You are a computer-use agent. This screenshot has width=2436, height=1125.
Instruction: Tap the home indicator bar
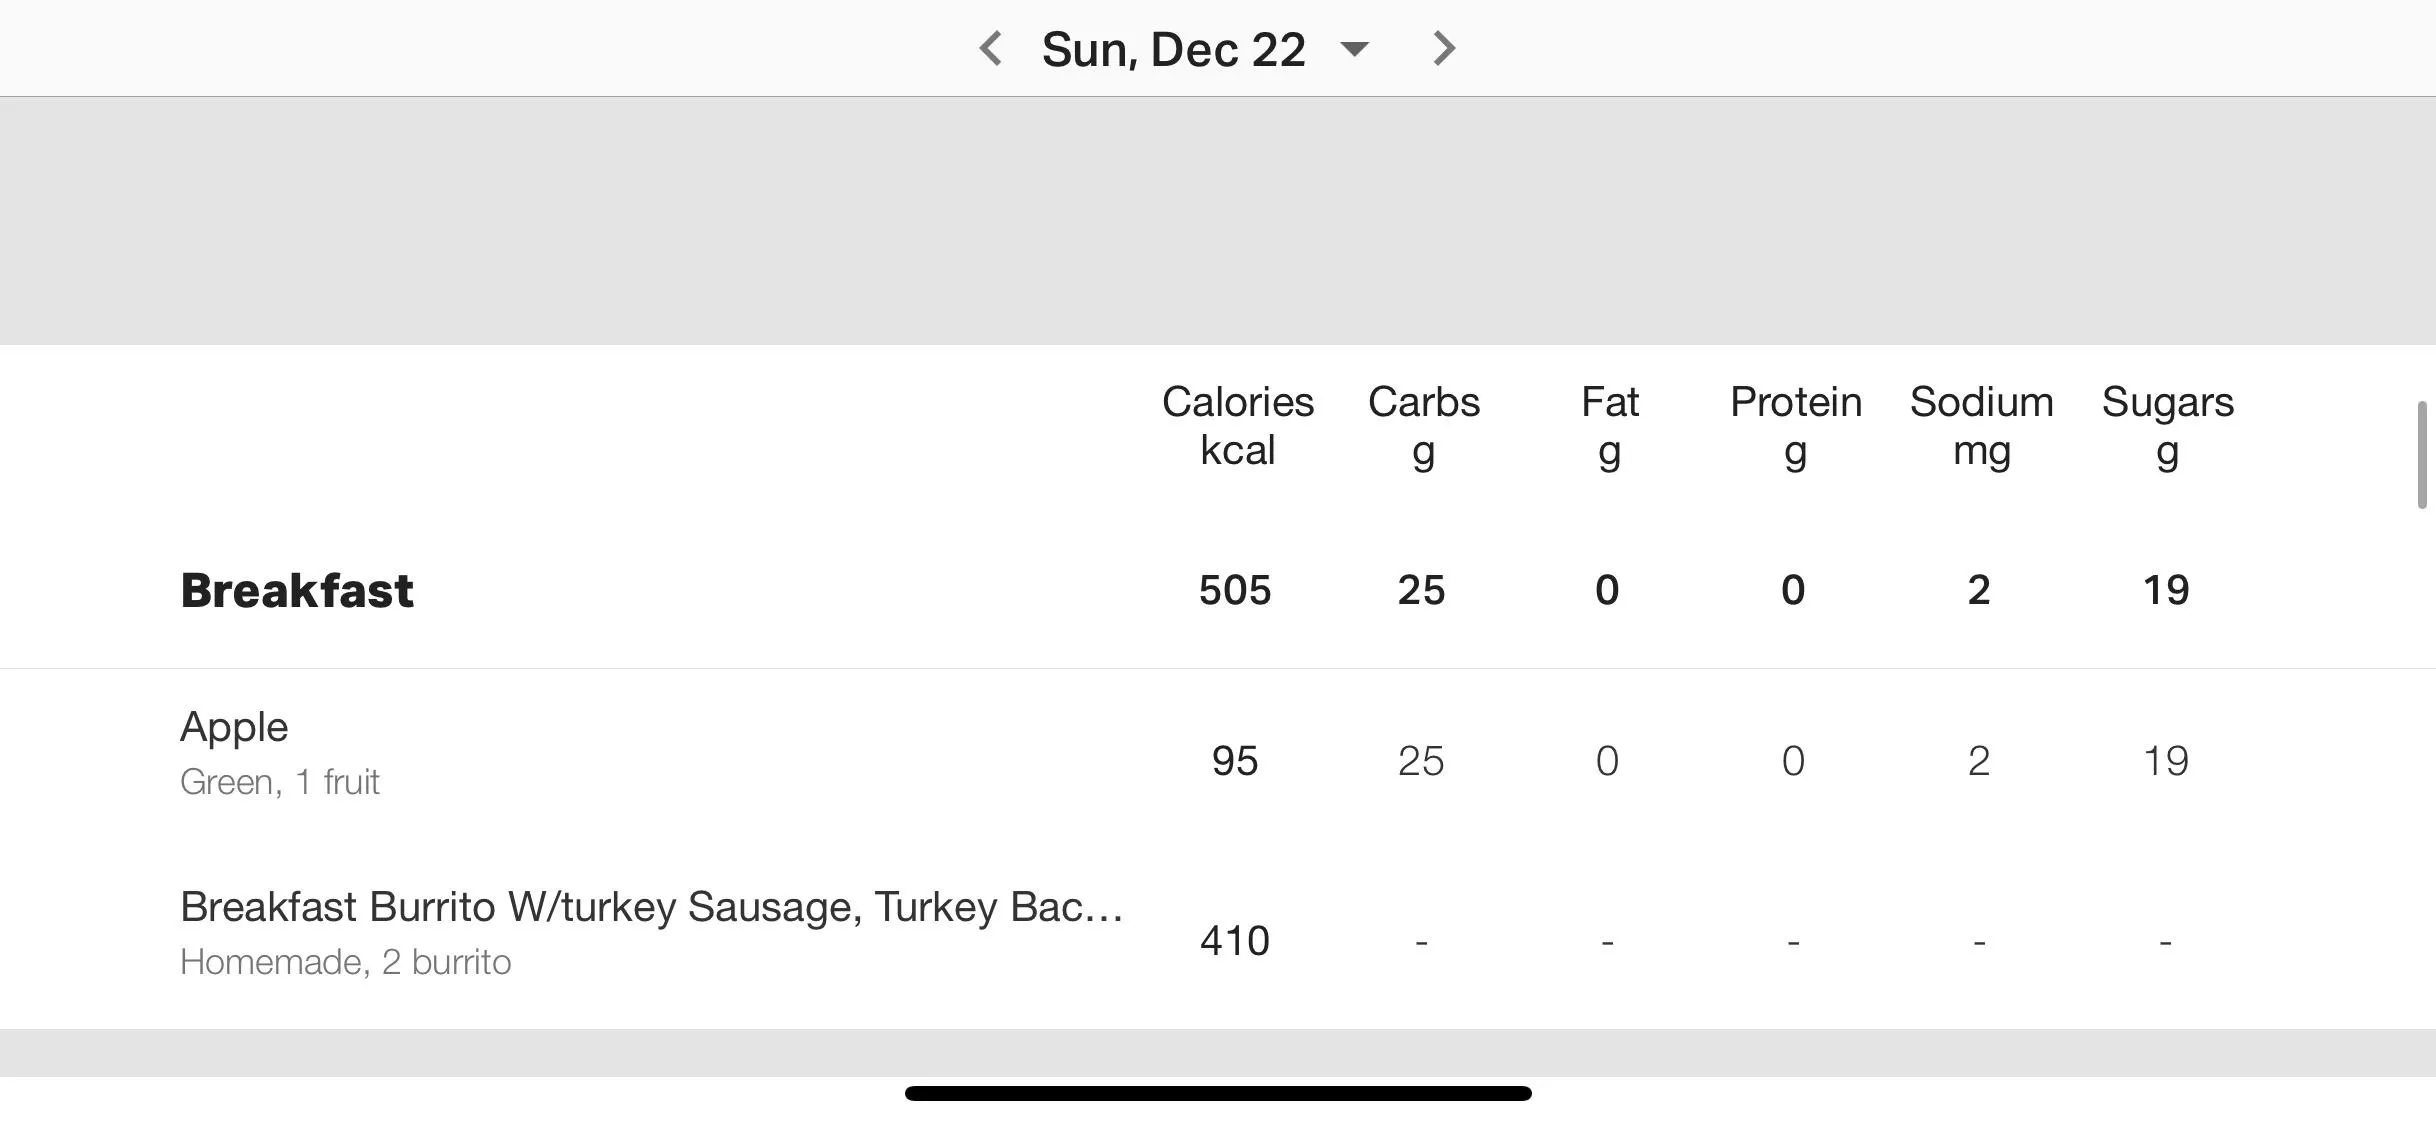tap(1218, 1093)
